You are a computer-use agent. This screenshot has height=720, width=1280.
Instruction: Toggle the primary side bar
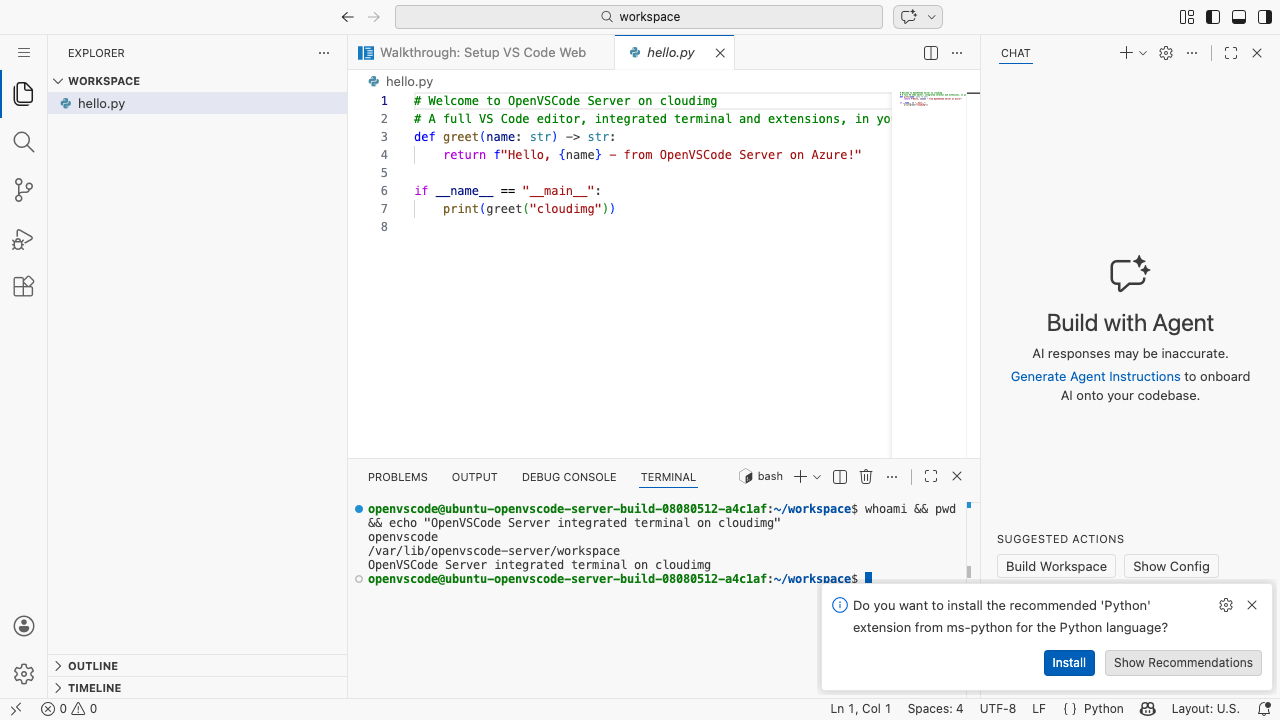click(1213, 17)
